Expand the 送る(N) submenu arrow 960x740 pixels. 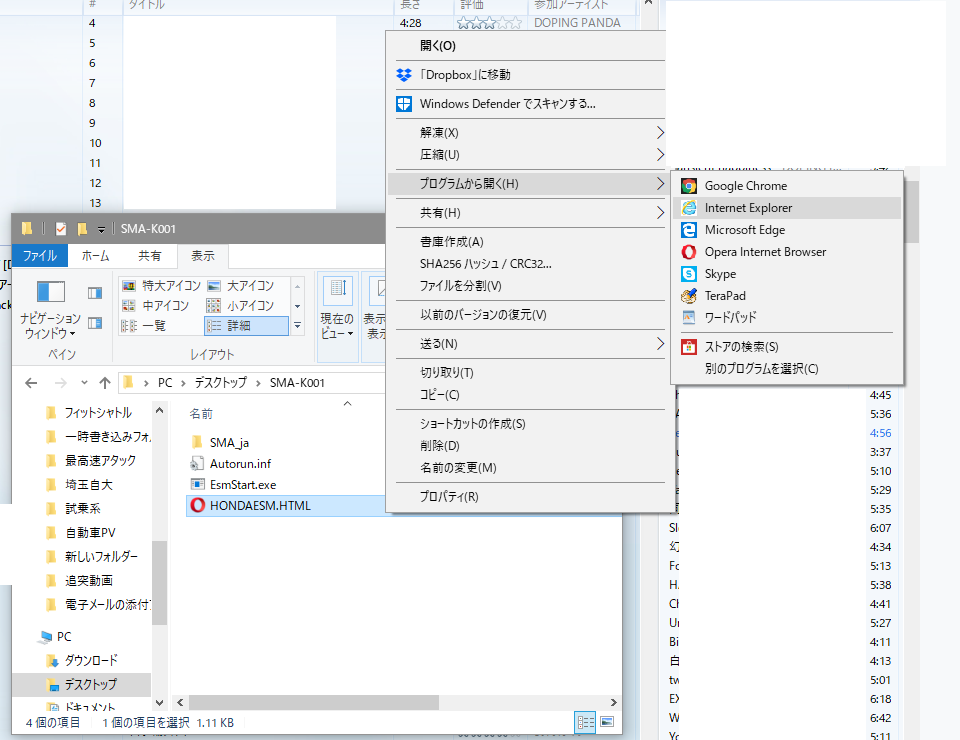(x=660, y=344)
